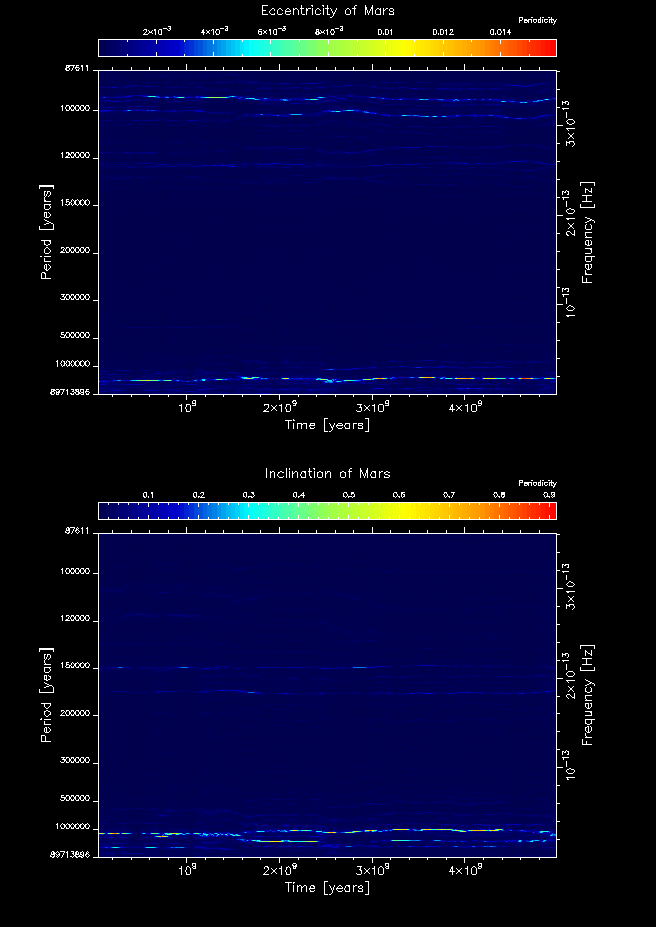Click red end of eccentricity colorbar

(548, 48)
